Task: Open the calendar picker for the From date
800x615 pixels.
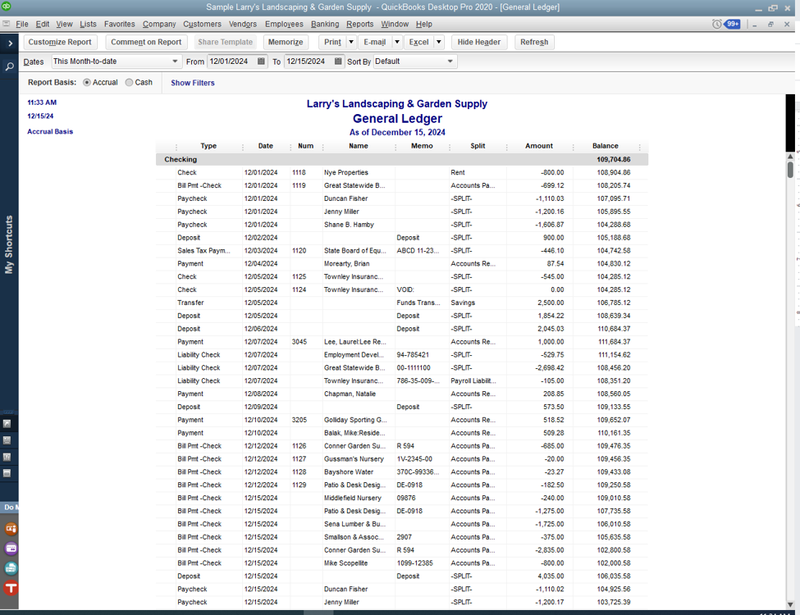Action: pyautogui.click(x=261, y=61)
